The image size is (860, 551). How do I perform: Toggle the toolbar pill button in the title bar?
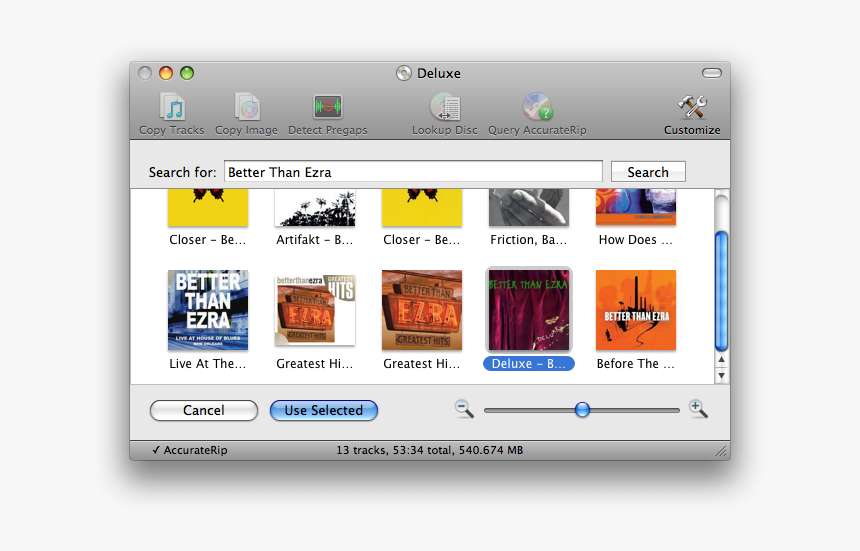[711, 73]
